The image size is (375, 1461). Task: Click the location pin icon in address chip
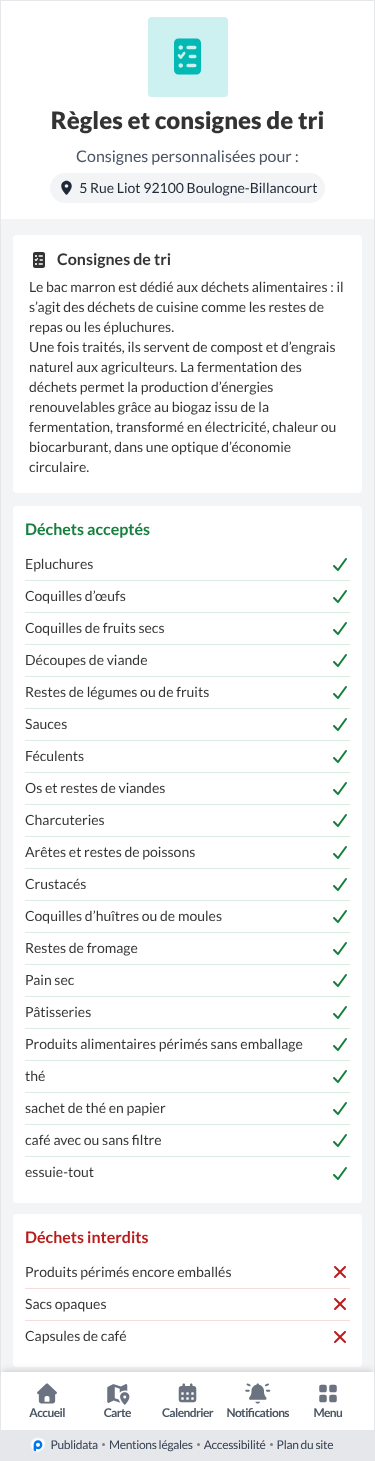point(67,188)
